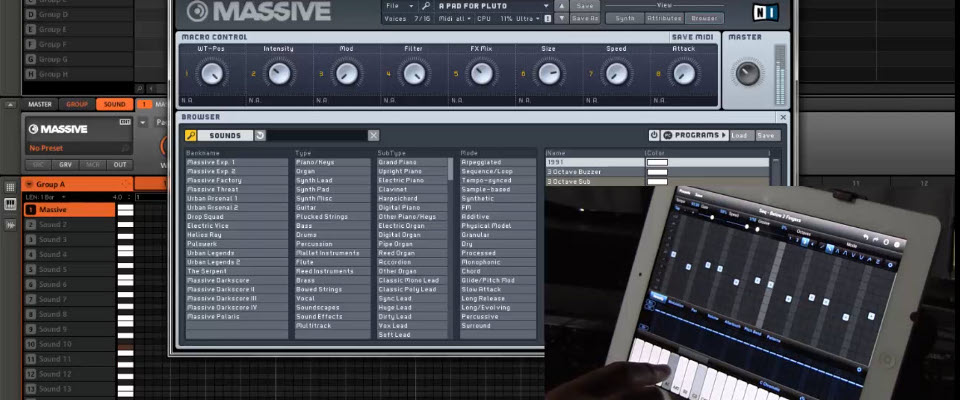Open the LEN: 1 Bar dropdown

tap(47, 197)
